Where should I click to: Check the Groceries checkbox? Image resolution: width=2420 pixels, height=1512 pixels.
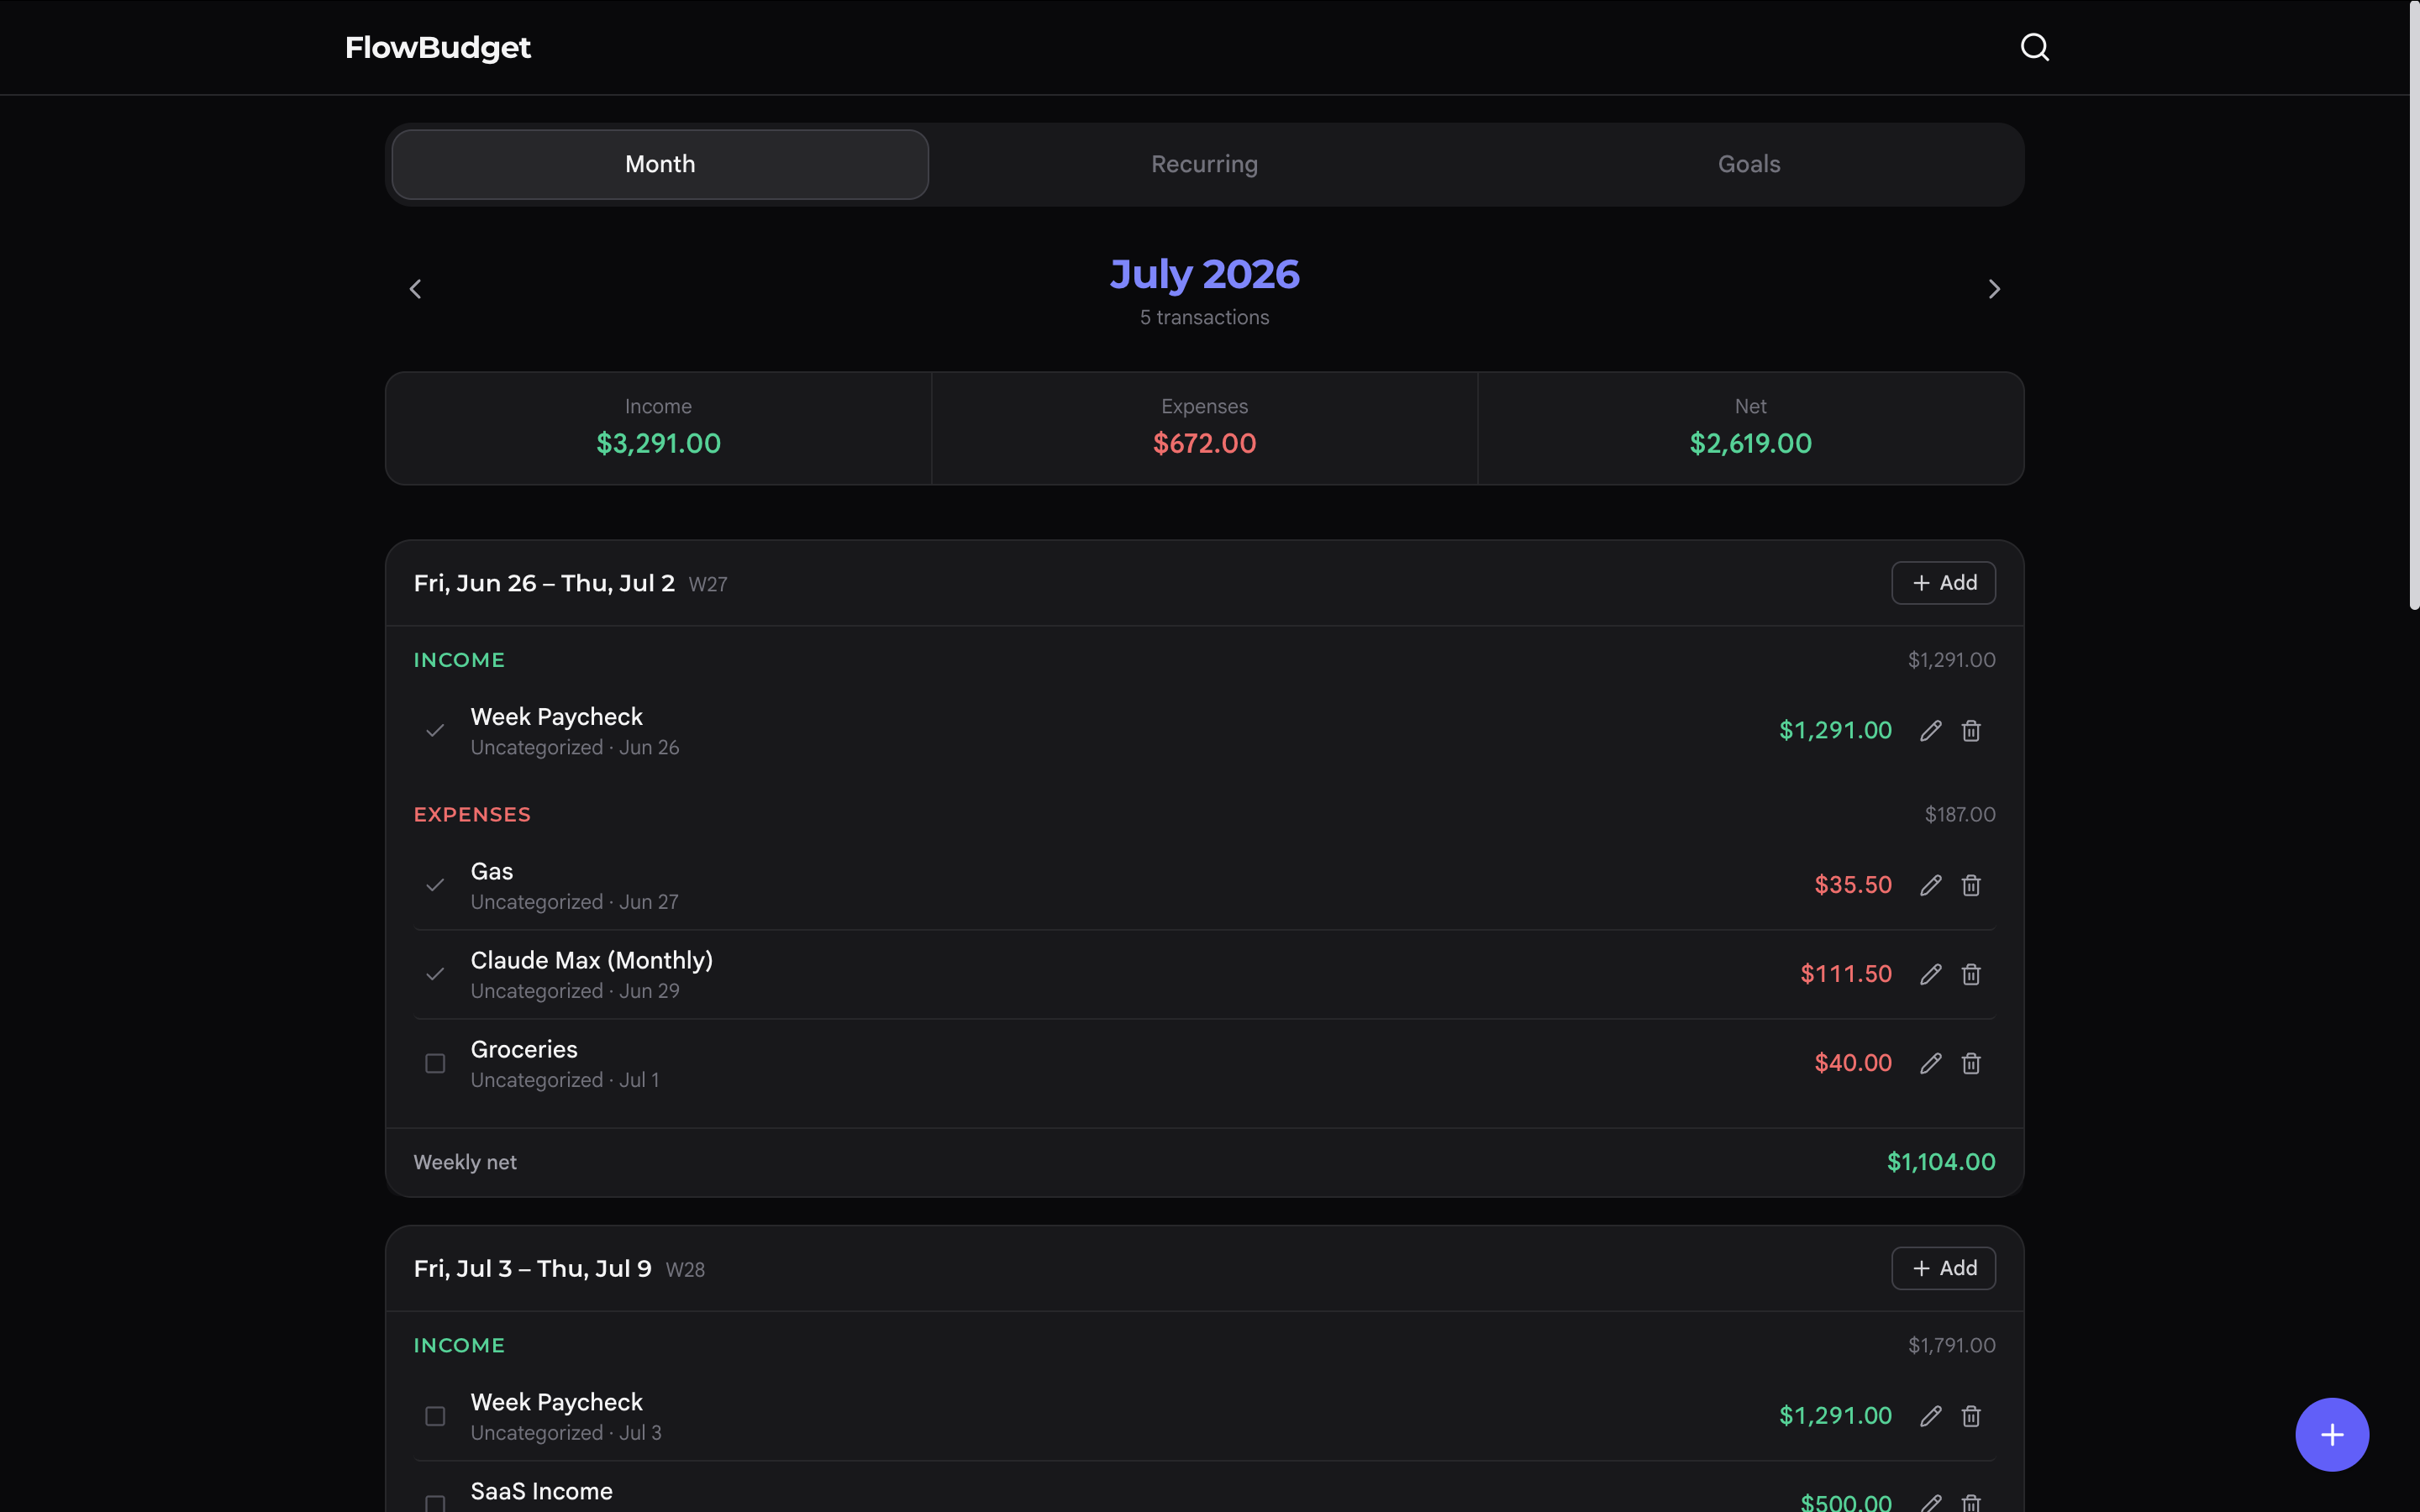point(435,1063)
